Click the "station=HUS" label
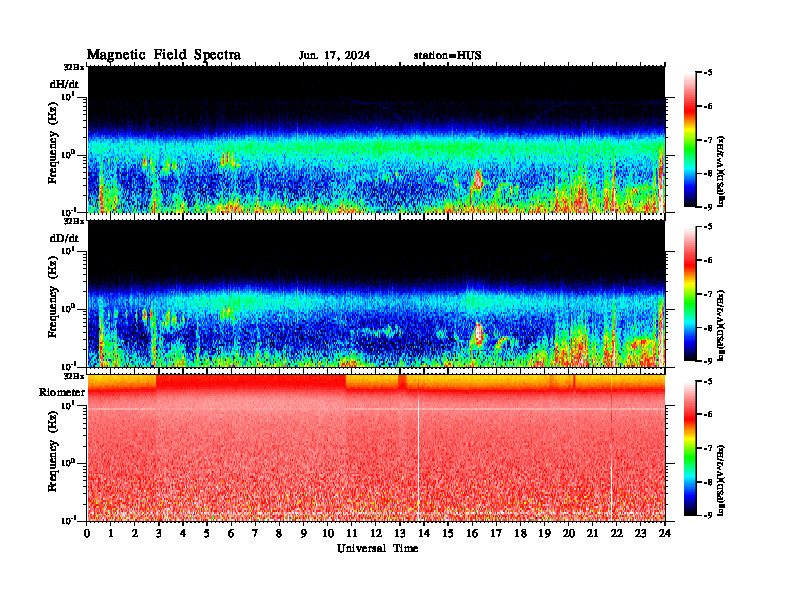The width and height of the screenshot is (792, 612). [x=447, y=56]
